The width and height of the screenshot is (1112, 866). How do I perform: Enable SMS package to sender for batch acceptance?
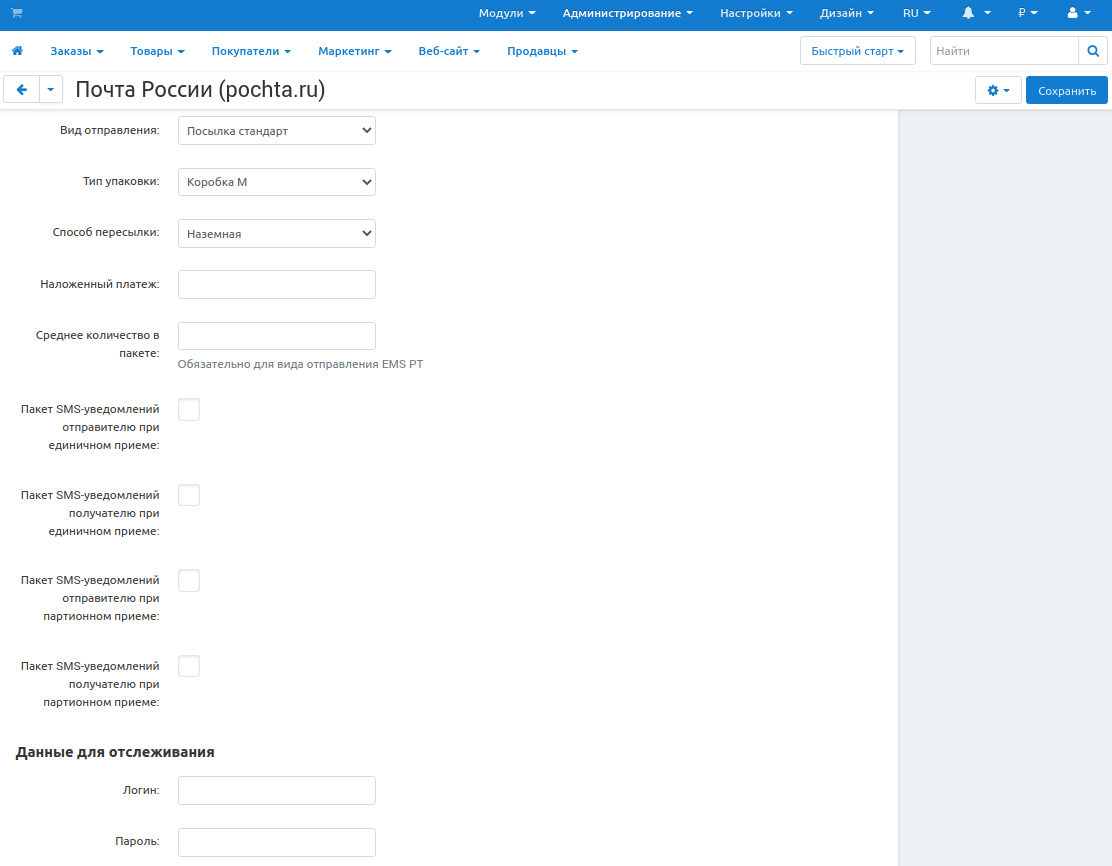click(x=189, y=580)
